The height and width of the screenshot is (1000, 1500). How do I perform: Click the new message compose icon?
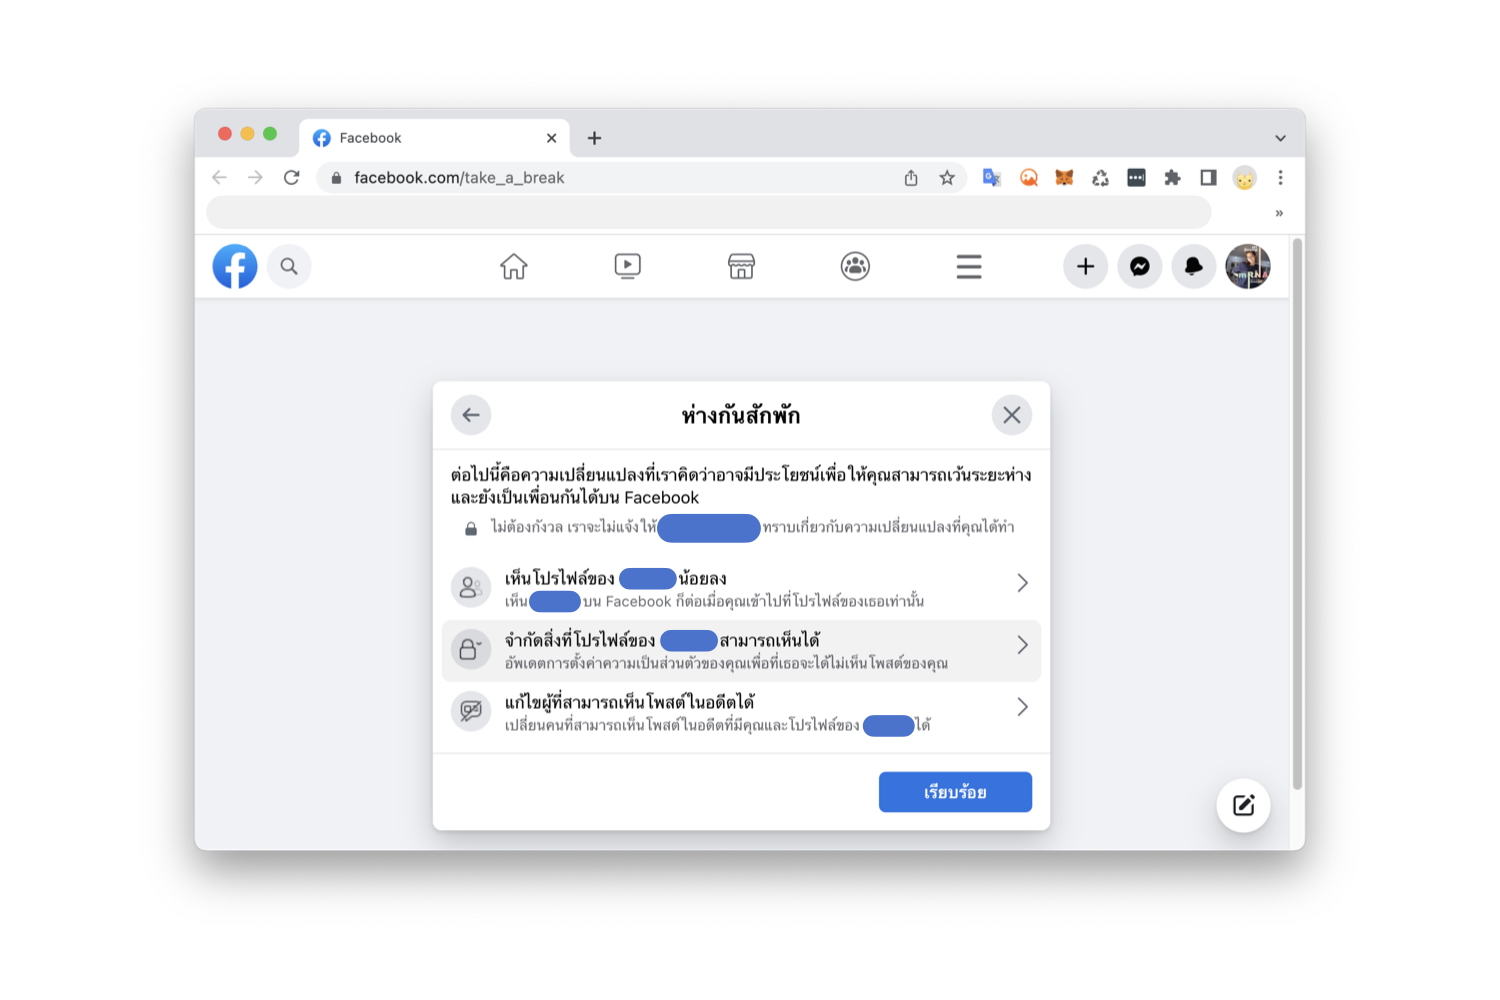pos(1243,805)
